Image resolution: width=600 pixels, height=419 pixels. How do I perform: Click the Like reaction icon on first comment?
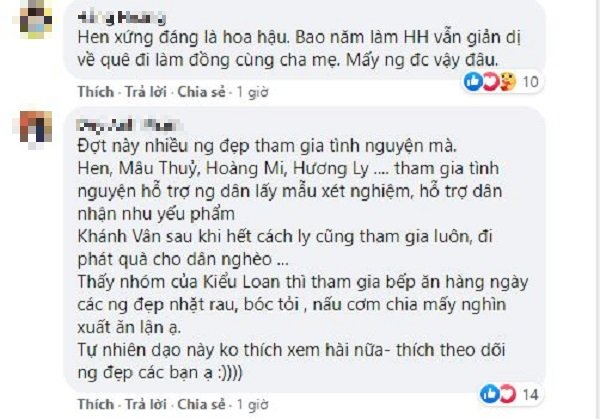[471, 80]
